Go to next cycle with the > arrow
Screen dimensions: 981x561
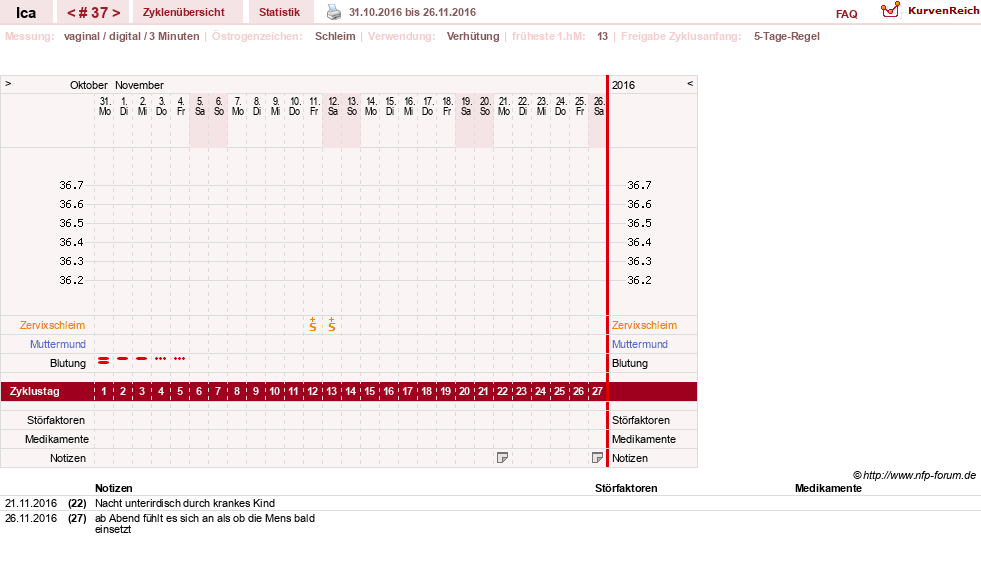point(116,13)
